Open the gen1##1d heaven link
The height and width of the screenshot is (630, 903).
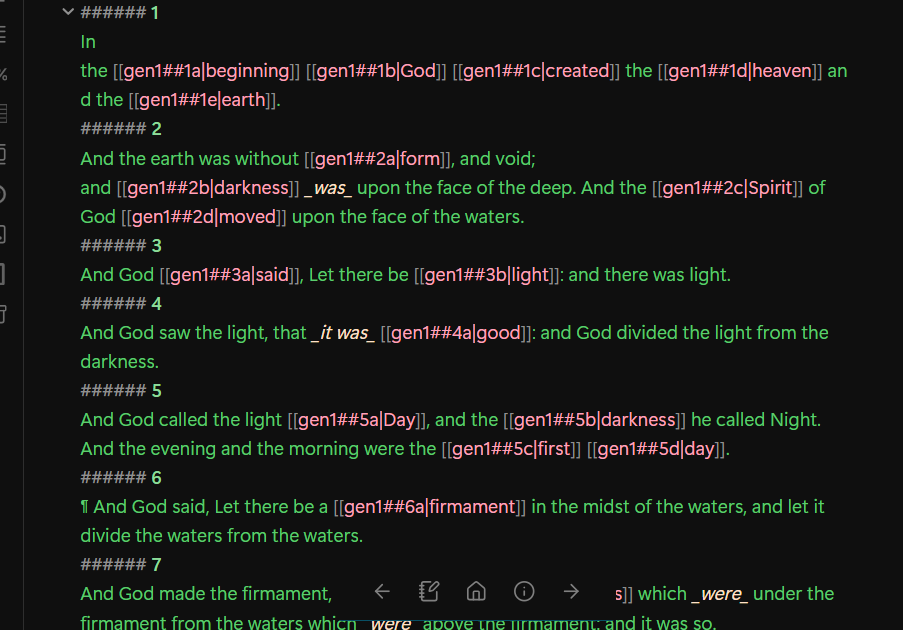(740, 71)
